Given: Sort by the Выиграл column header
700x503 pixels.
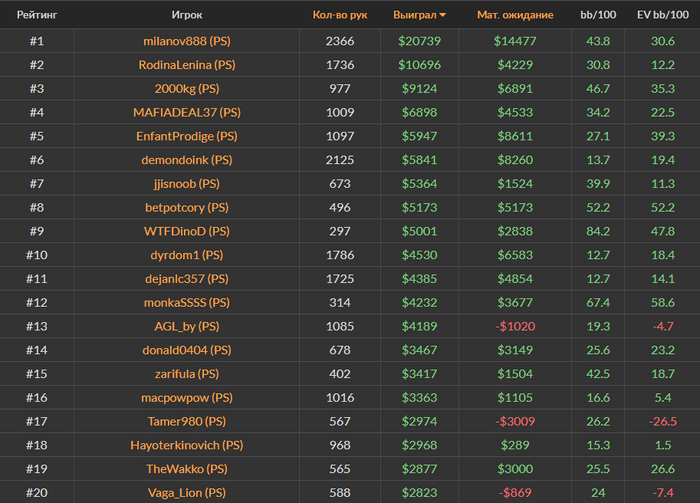Looking at the screenshot, I should click(x=419, y=15).
